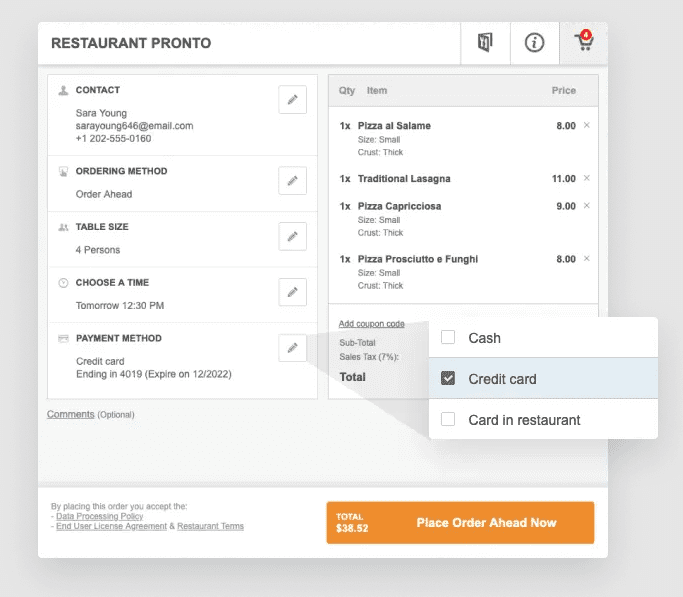Open the Data Processing Policy link
The height and width of the screenshot is (597, 683).
99,516
